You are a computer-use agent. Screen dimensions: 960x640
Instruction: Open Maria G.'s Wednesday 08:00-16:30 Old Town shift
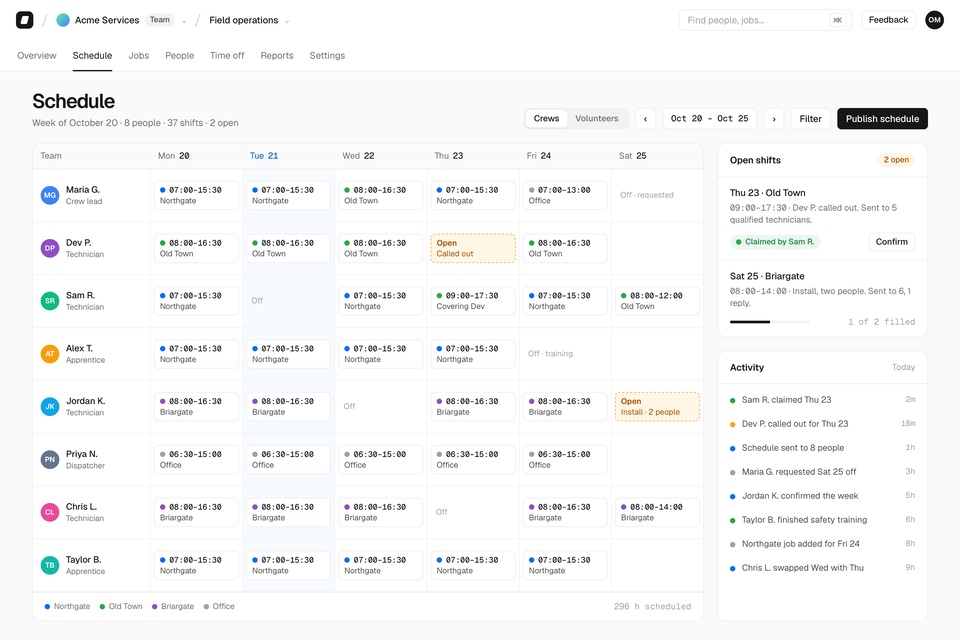click(x=380, y=195)
